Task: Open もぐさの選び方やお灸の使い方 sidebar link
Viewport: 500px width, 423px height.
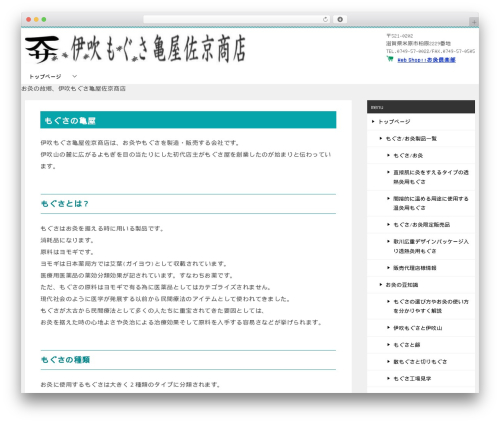Action: (431, 306)
